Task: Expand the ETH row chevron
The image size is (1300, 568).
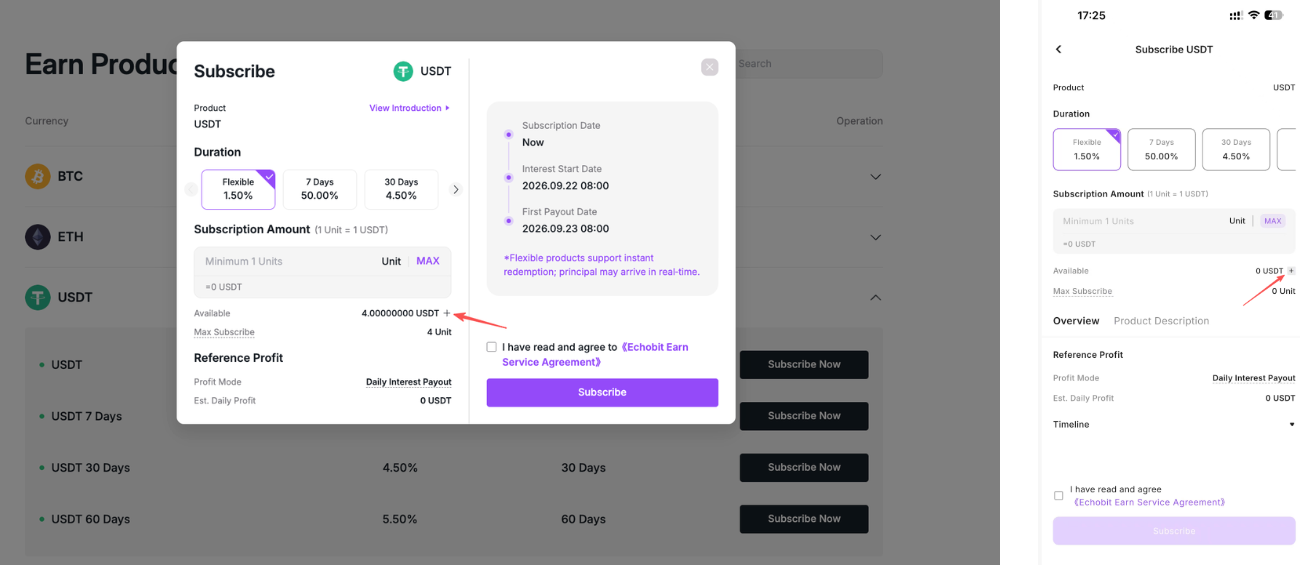Action: [x=876, y=238]
